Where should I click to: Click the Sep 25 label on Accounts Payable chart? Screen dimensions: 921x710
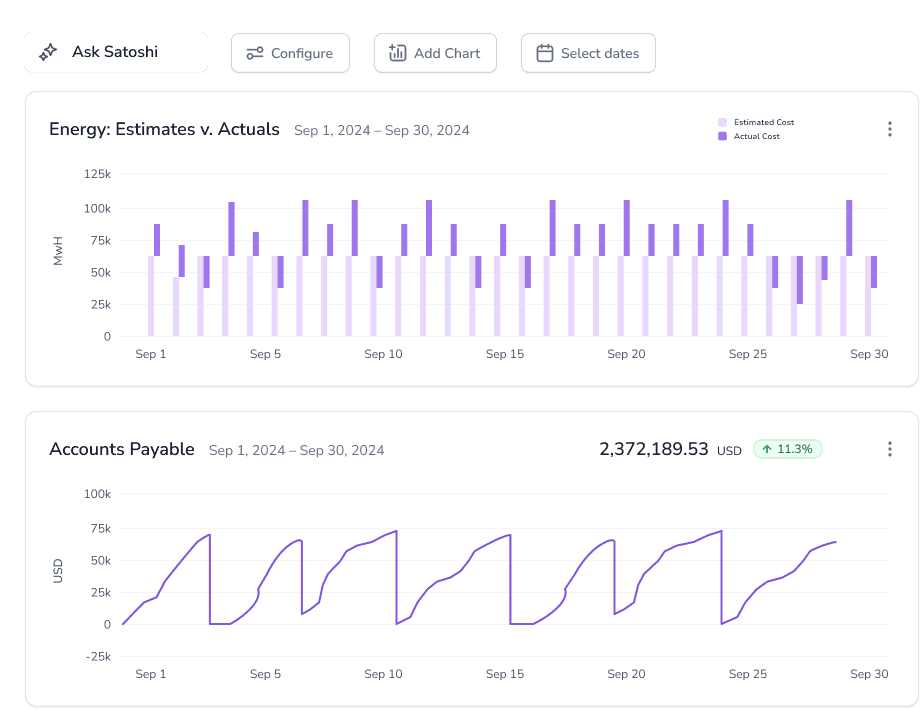coord(748,674)
